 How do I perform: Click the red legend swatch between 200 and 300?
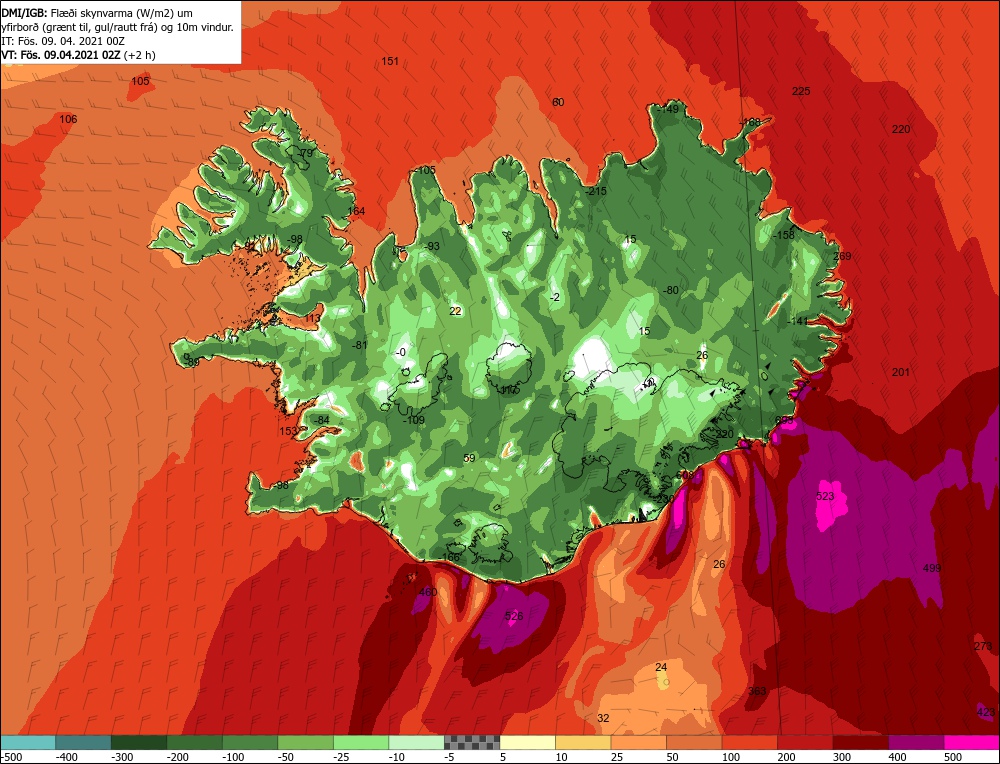click(x=805, y=742)
